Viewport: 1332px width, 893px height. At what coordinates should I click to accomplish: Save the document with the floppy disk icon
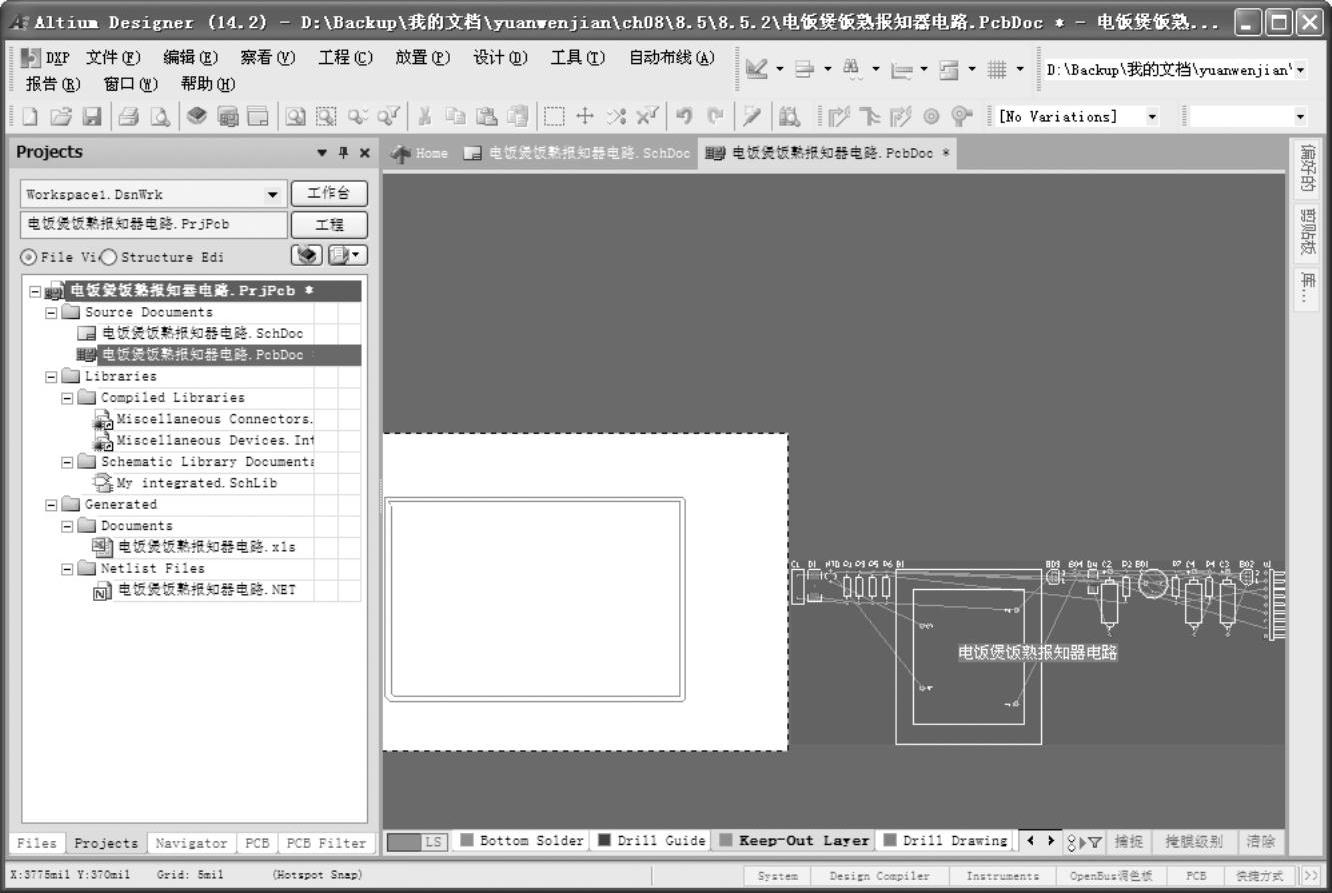(x=92, y=117)
